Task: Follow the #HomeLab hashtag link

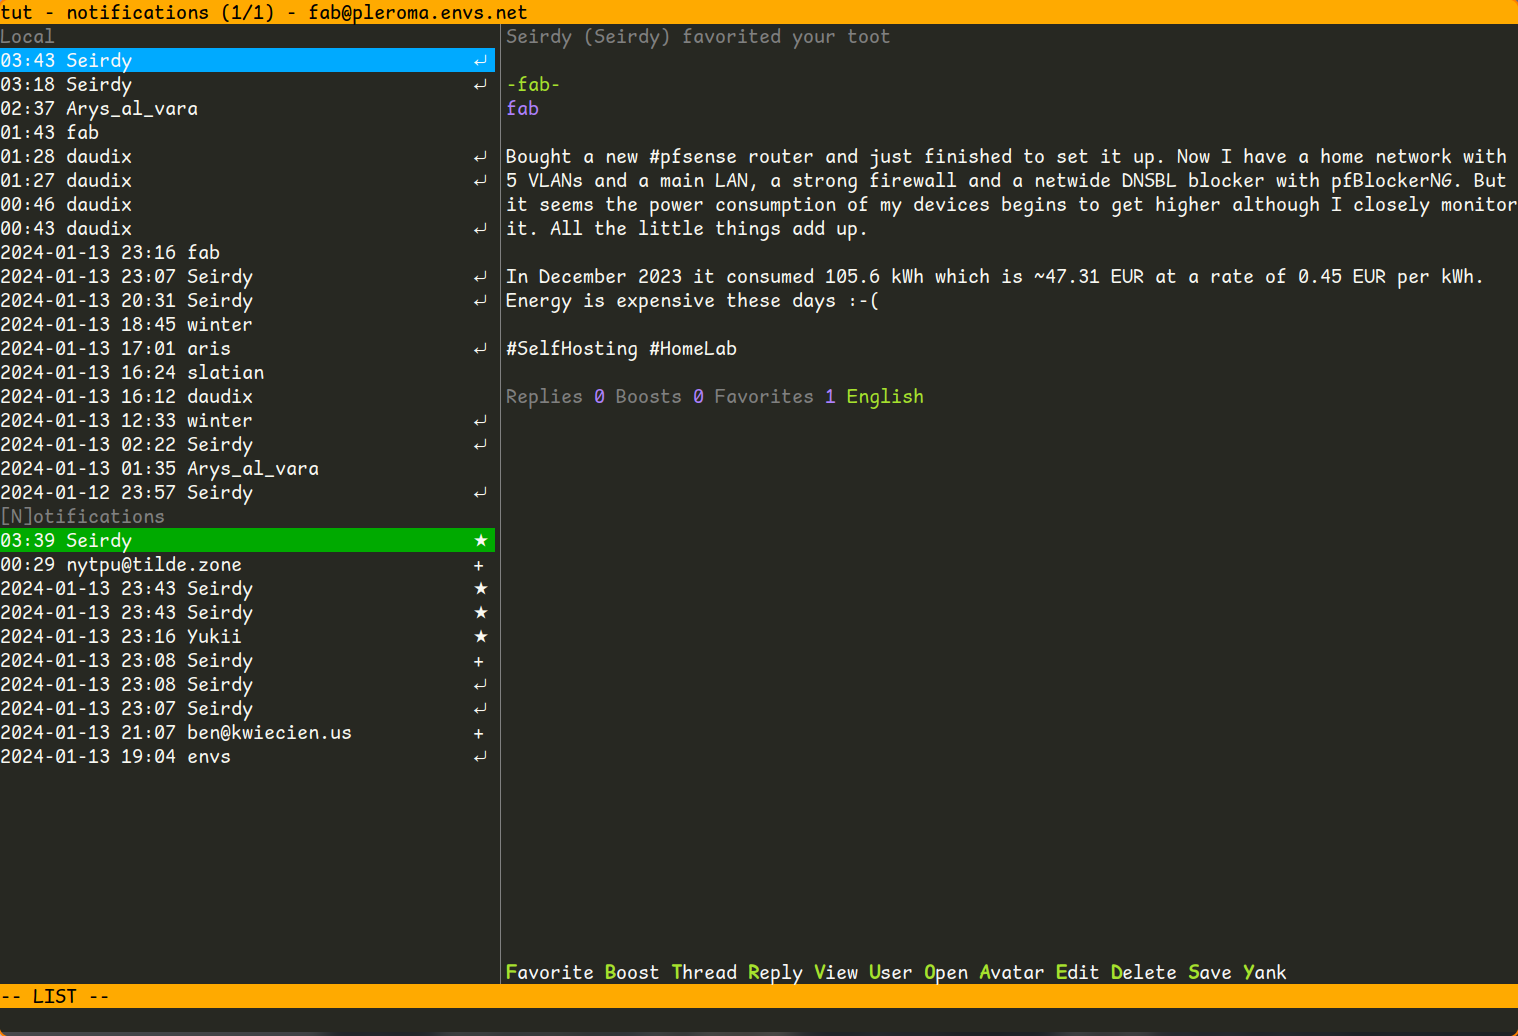Action: pyautogui.click(x=692, y=349)
